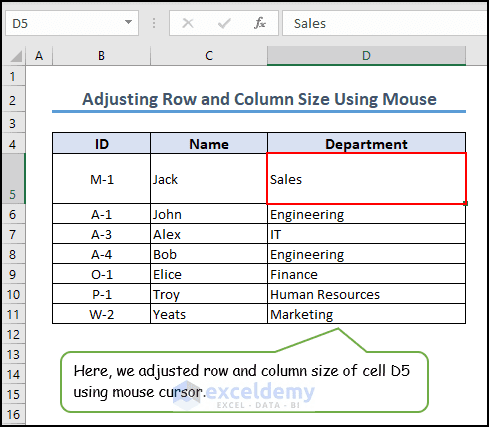489x427 pixels.
Task: Select cell containing Finance
Action: (366, 274)
